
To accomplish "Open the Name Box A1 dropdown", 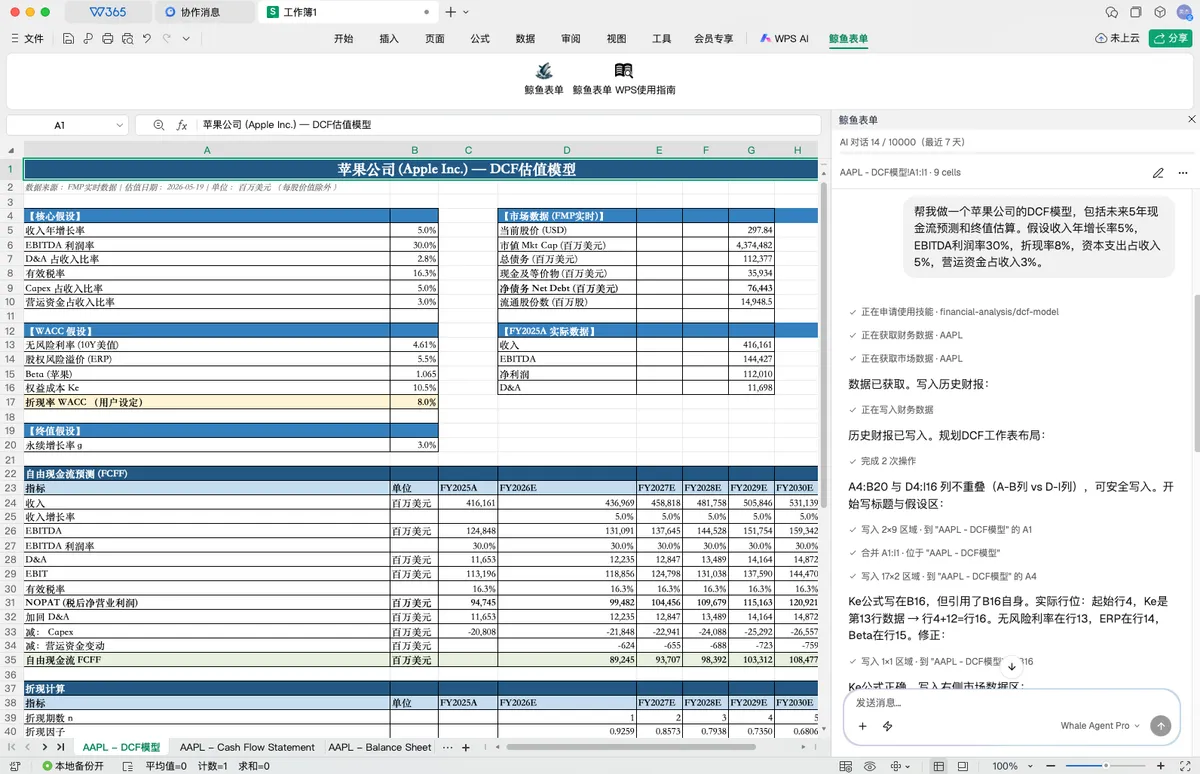I will [121, 125].
